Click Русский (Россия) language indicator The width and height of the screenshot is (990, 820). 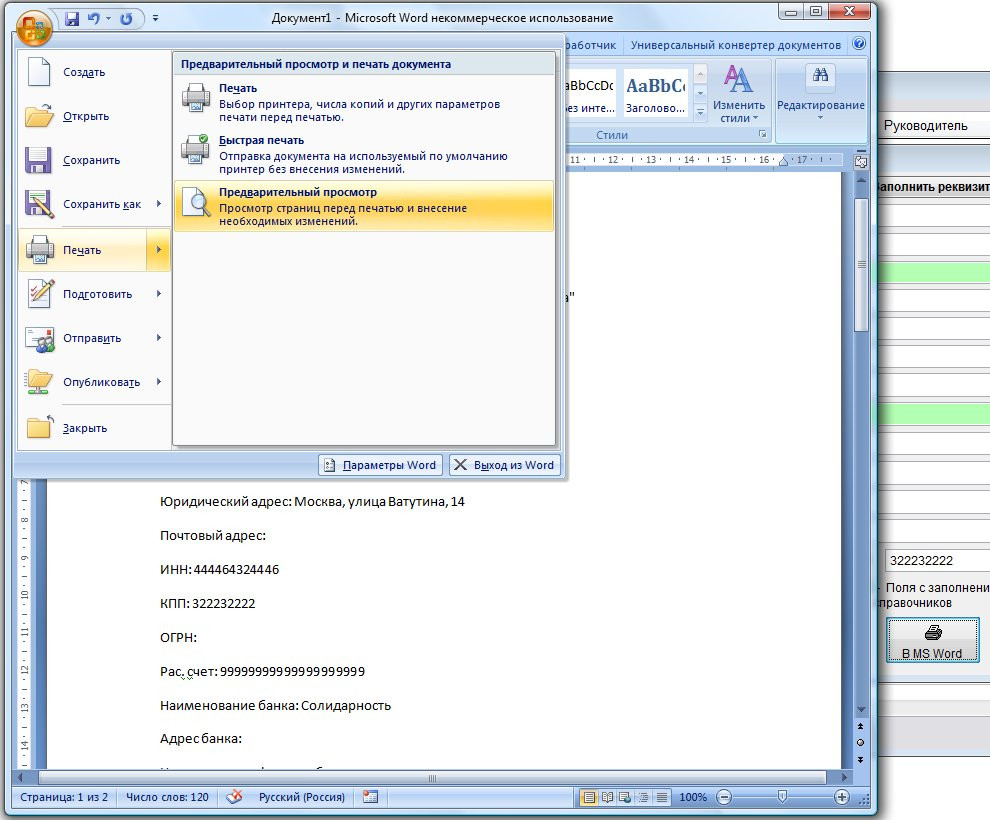coord(302,797)
